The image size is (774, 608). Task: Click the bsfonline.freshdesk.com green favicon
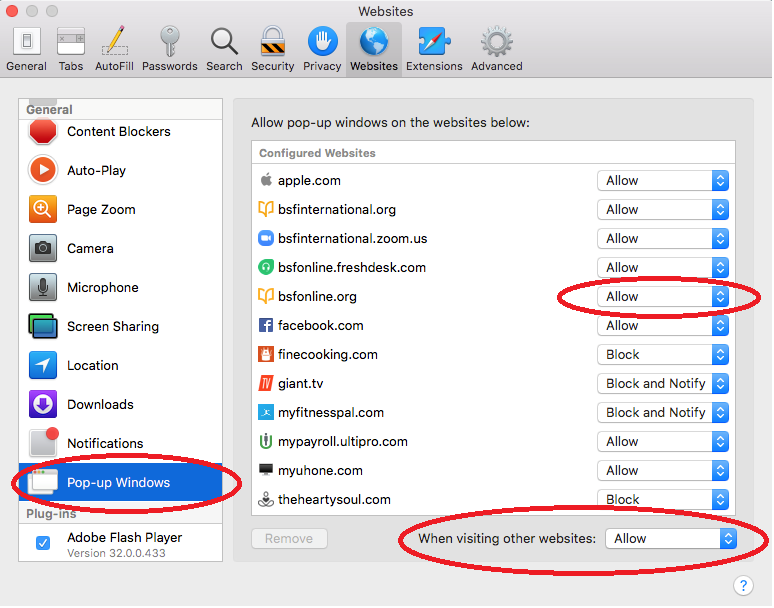[x=266, y=267]
